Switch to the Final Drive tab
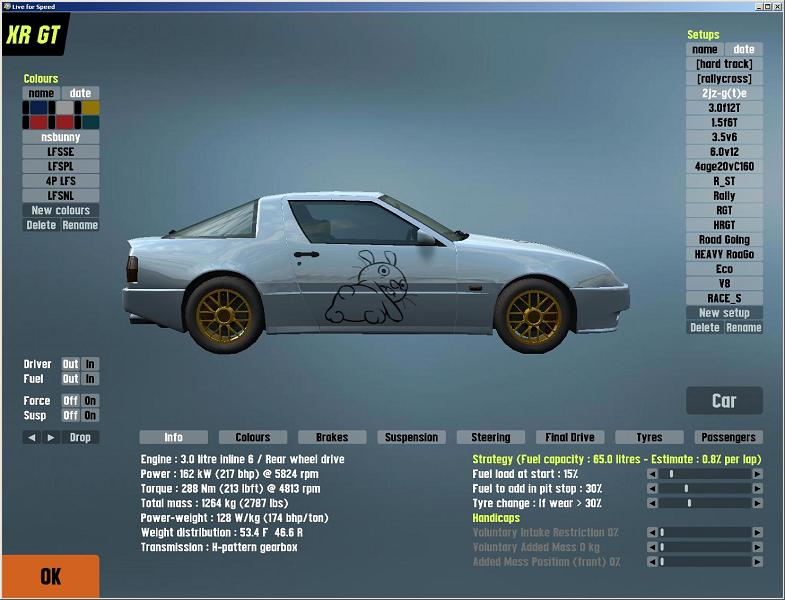Image resolution: width=785 pixels, height=600 pixels. [x=570, y=437]
